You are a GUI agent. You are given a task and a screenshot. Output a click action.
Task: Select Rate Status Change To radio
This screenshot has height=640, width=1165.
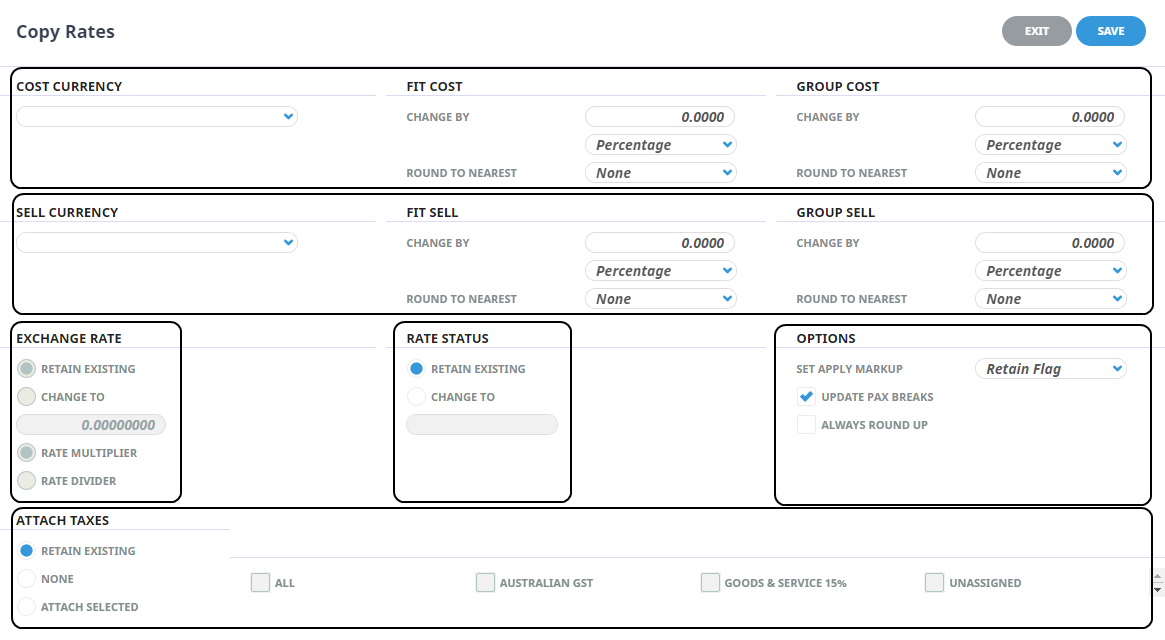click(x=417, y=397)
